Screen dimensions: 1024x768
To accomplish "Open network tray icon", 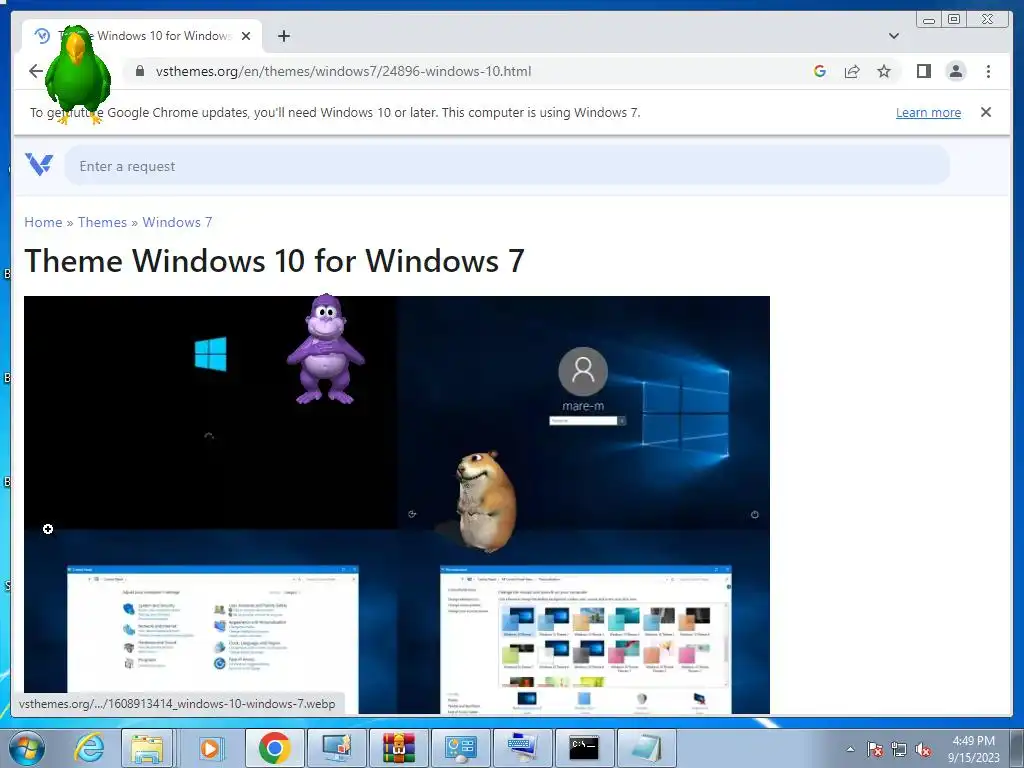I will [899, 750].
